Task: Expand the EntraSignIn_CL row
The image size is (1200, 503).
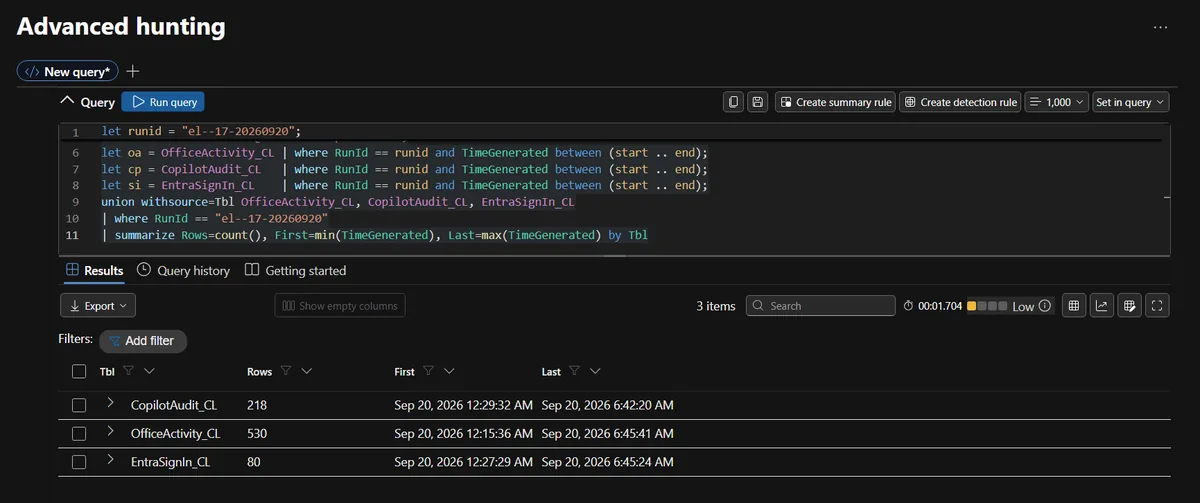Action: pyautogui.click(x=110, y=461)
